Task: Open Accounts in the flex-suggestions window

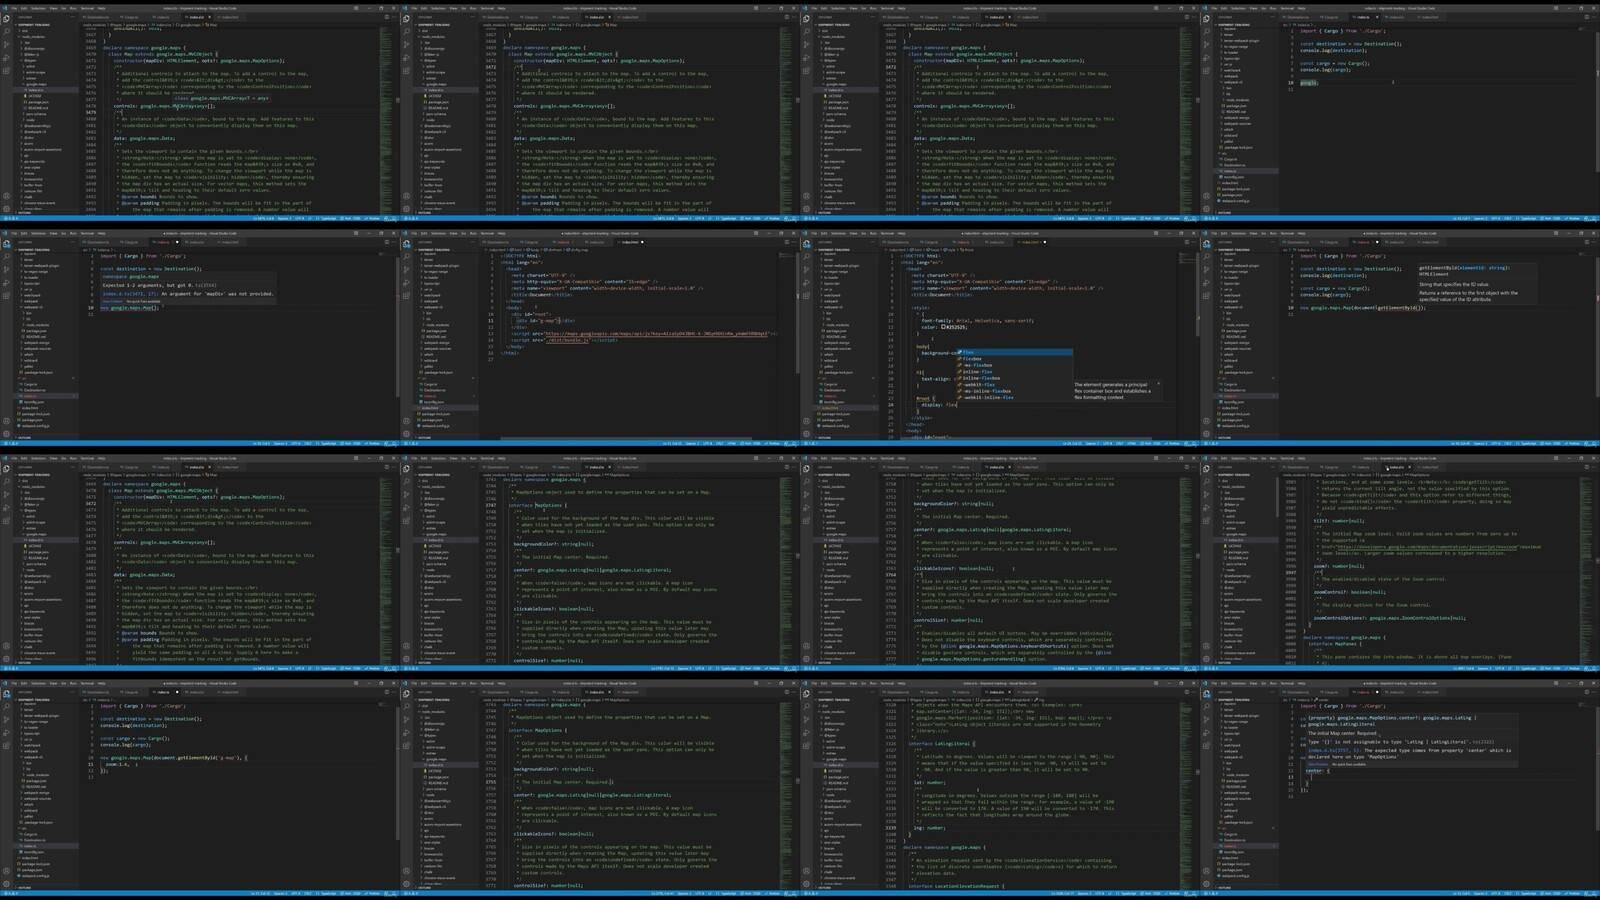Action: point(806,421)
